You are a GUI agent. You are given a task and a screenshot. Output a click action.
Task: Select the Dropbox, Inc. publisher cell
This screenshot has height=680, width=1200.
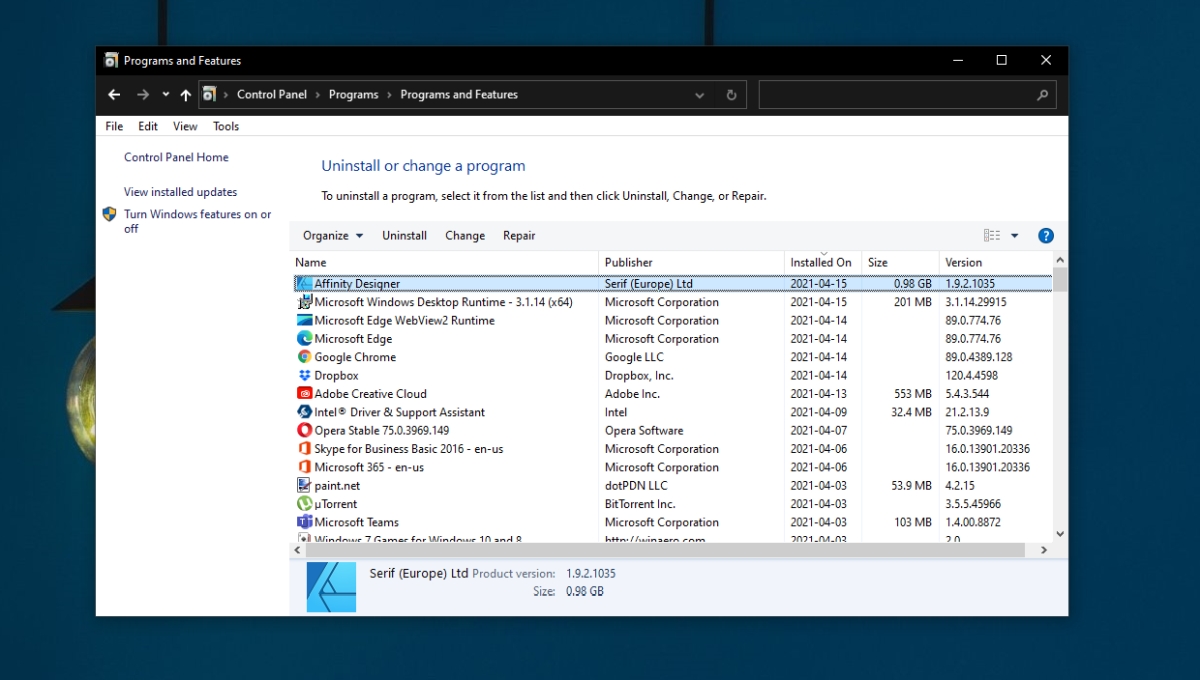639,376
